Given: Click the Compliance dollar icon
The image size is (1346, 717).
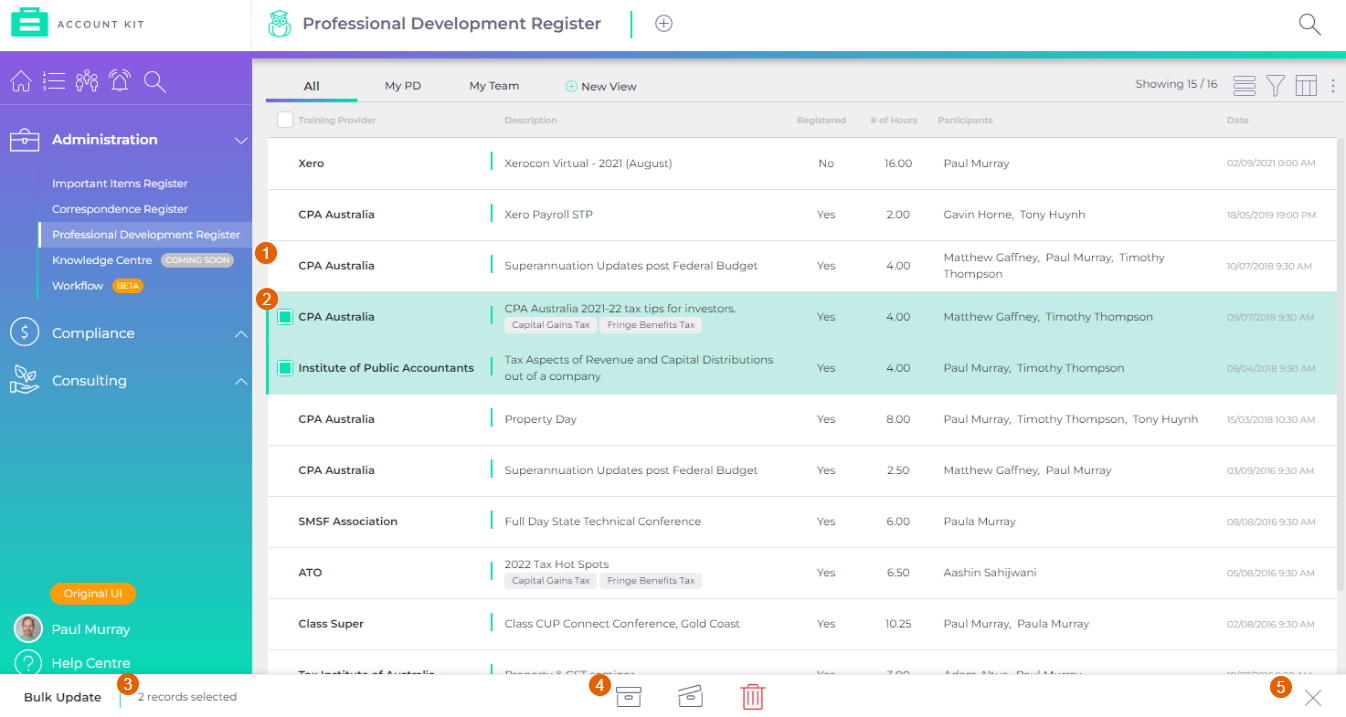Looking at the screenshot, I should pyautogui.click(x=24, y=332).
